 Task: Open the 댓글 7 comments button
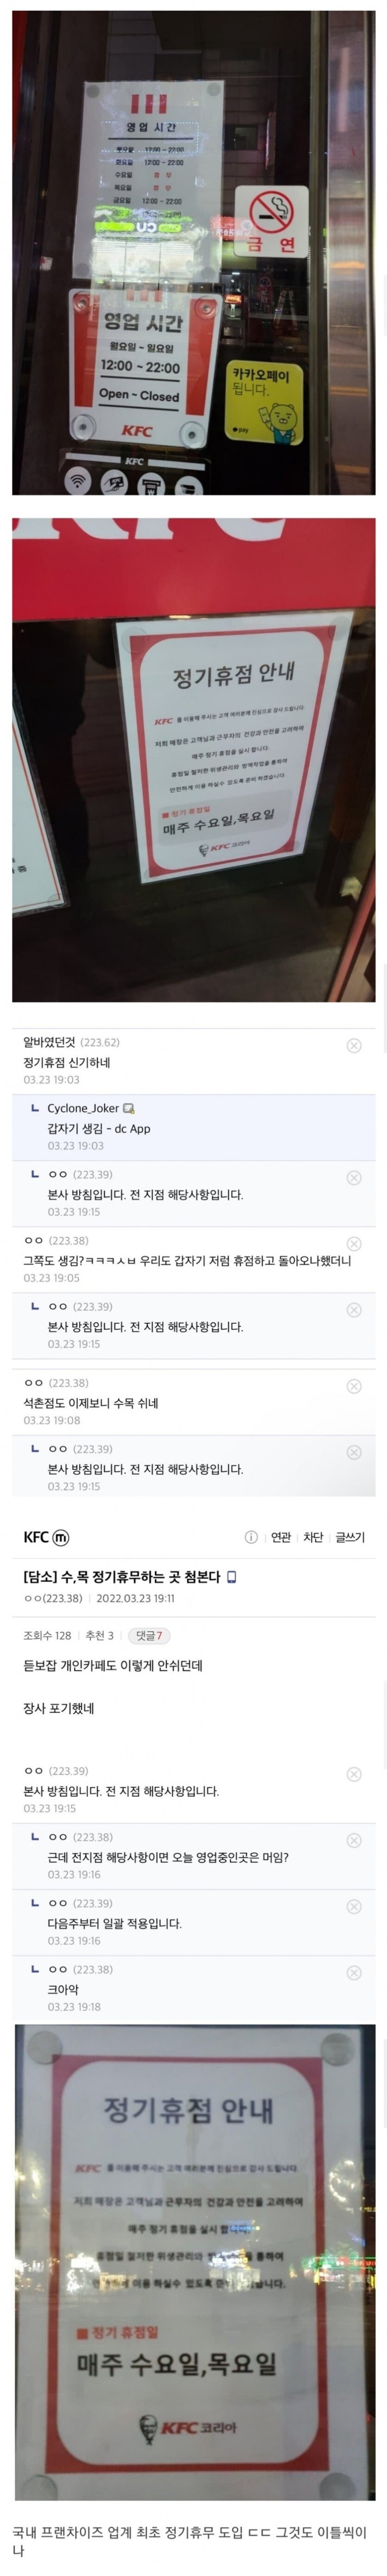[149, 1636]
